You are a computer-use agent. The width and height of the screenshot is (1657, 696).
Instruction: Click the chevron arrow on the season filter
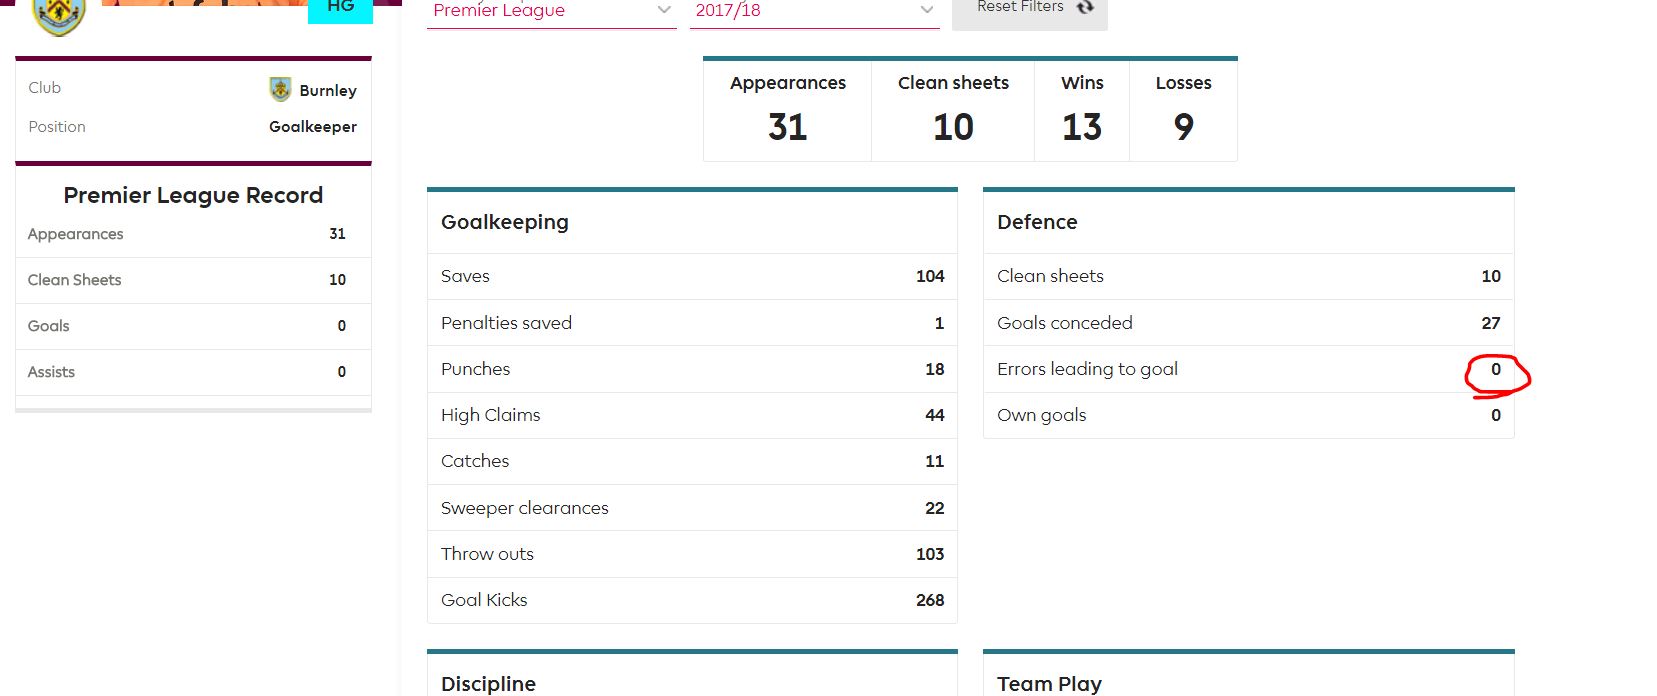click(926, 10)
